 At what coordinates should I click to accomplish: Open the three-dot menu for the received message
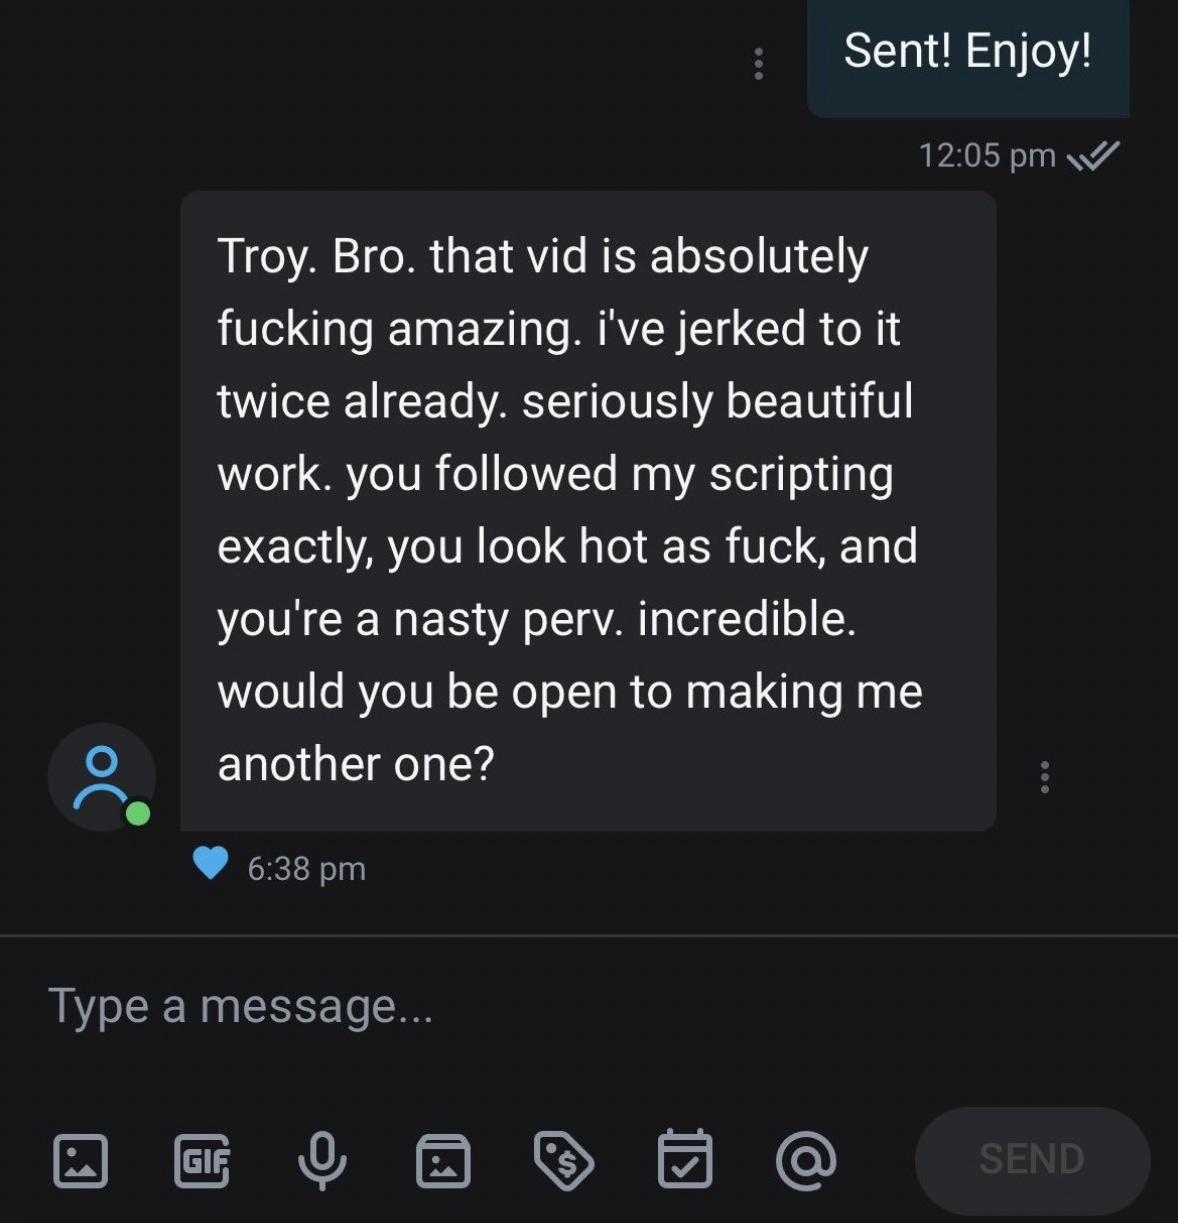point(1045,777)
